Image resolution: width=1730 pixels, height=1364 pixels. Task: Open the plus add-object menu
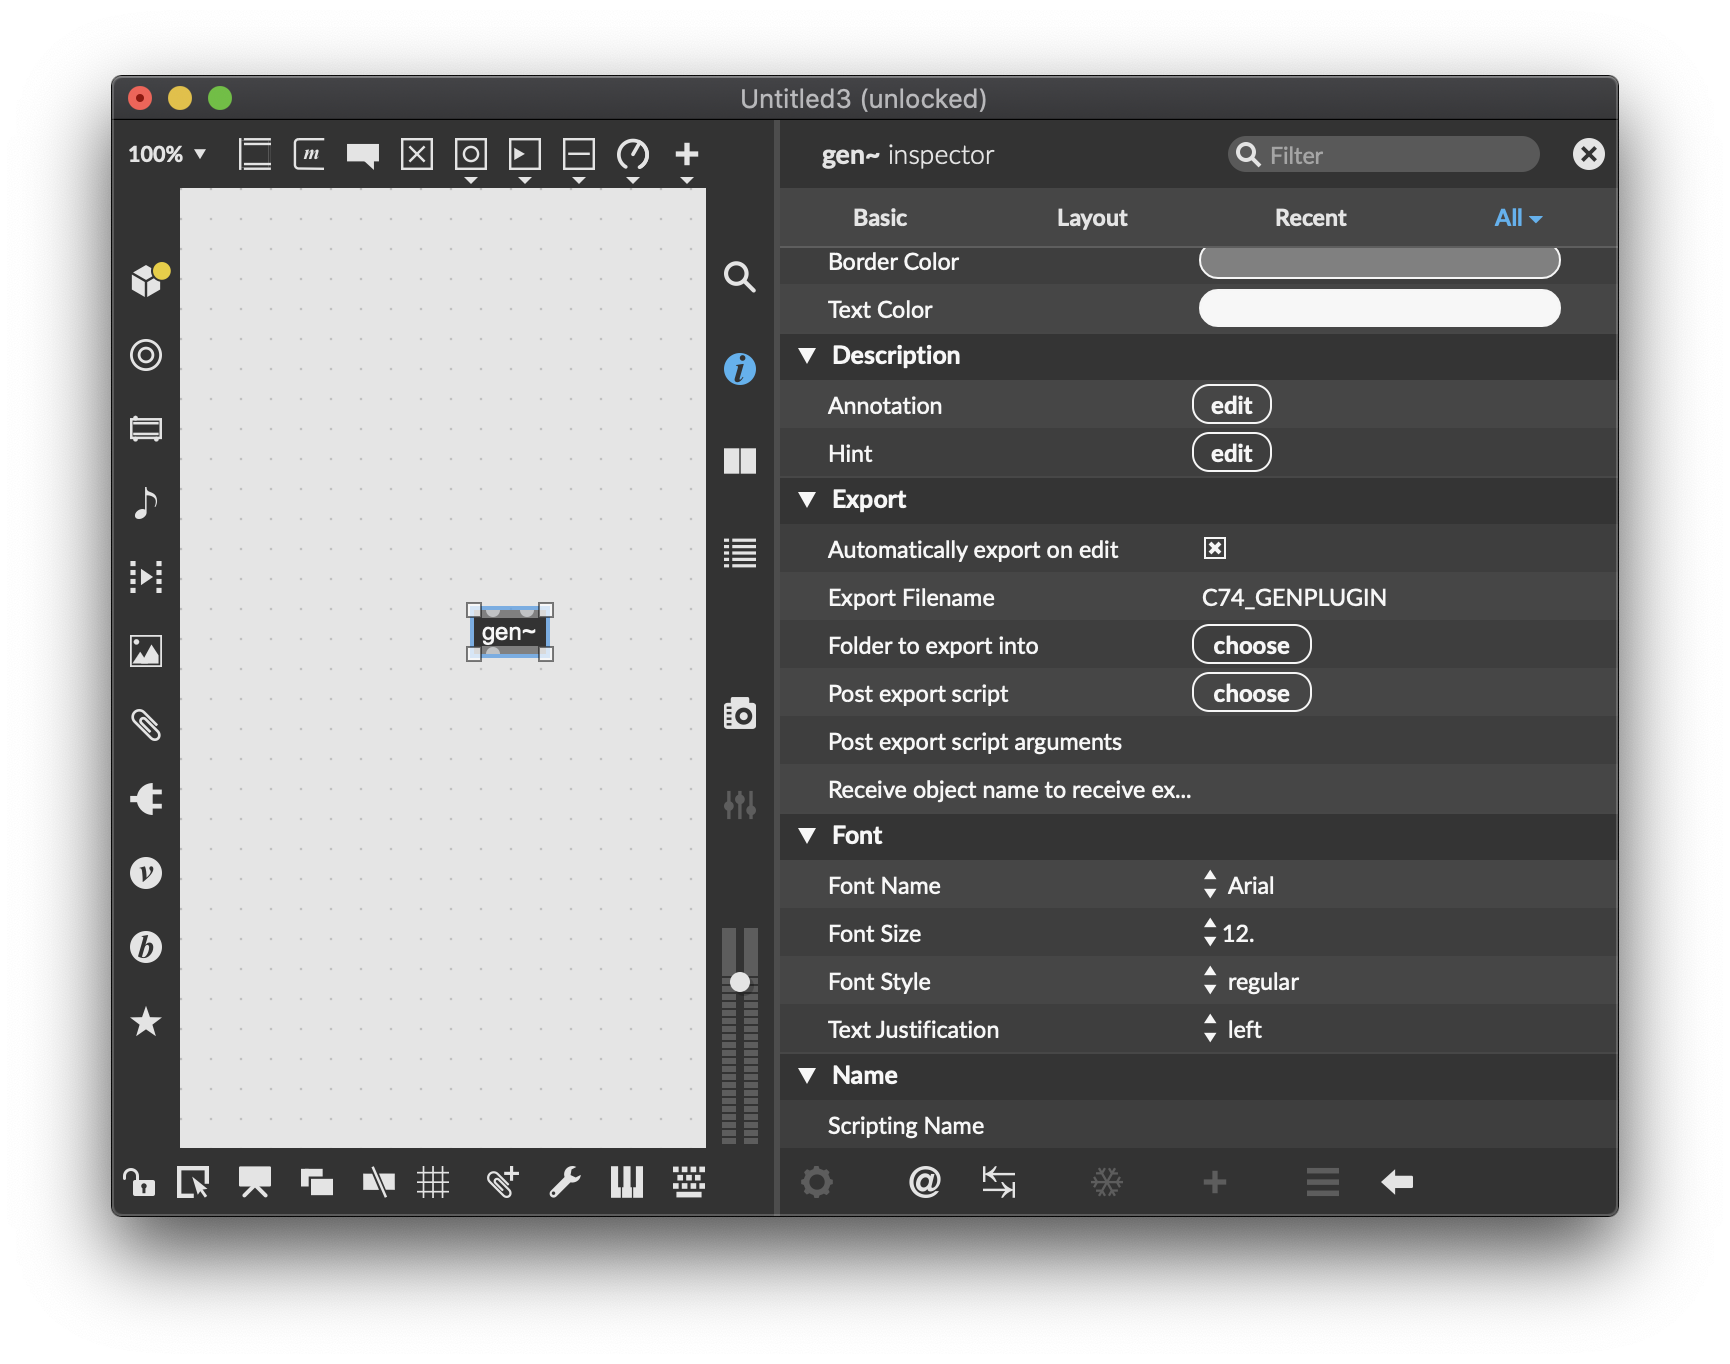pos(687,154)
